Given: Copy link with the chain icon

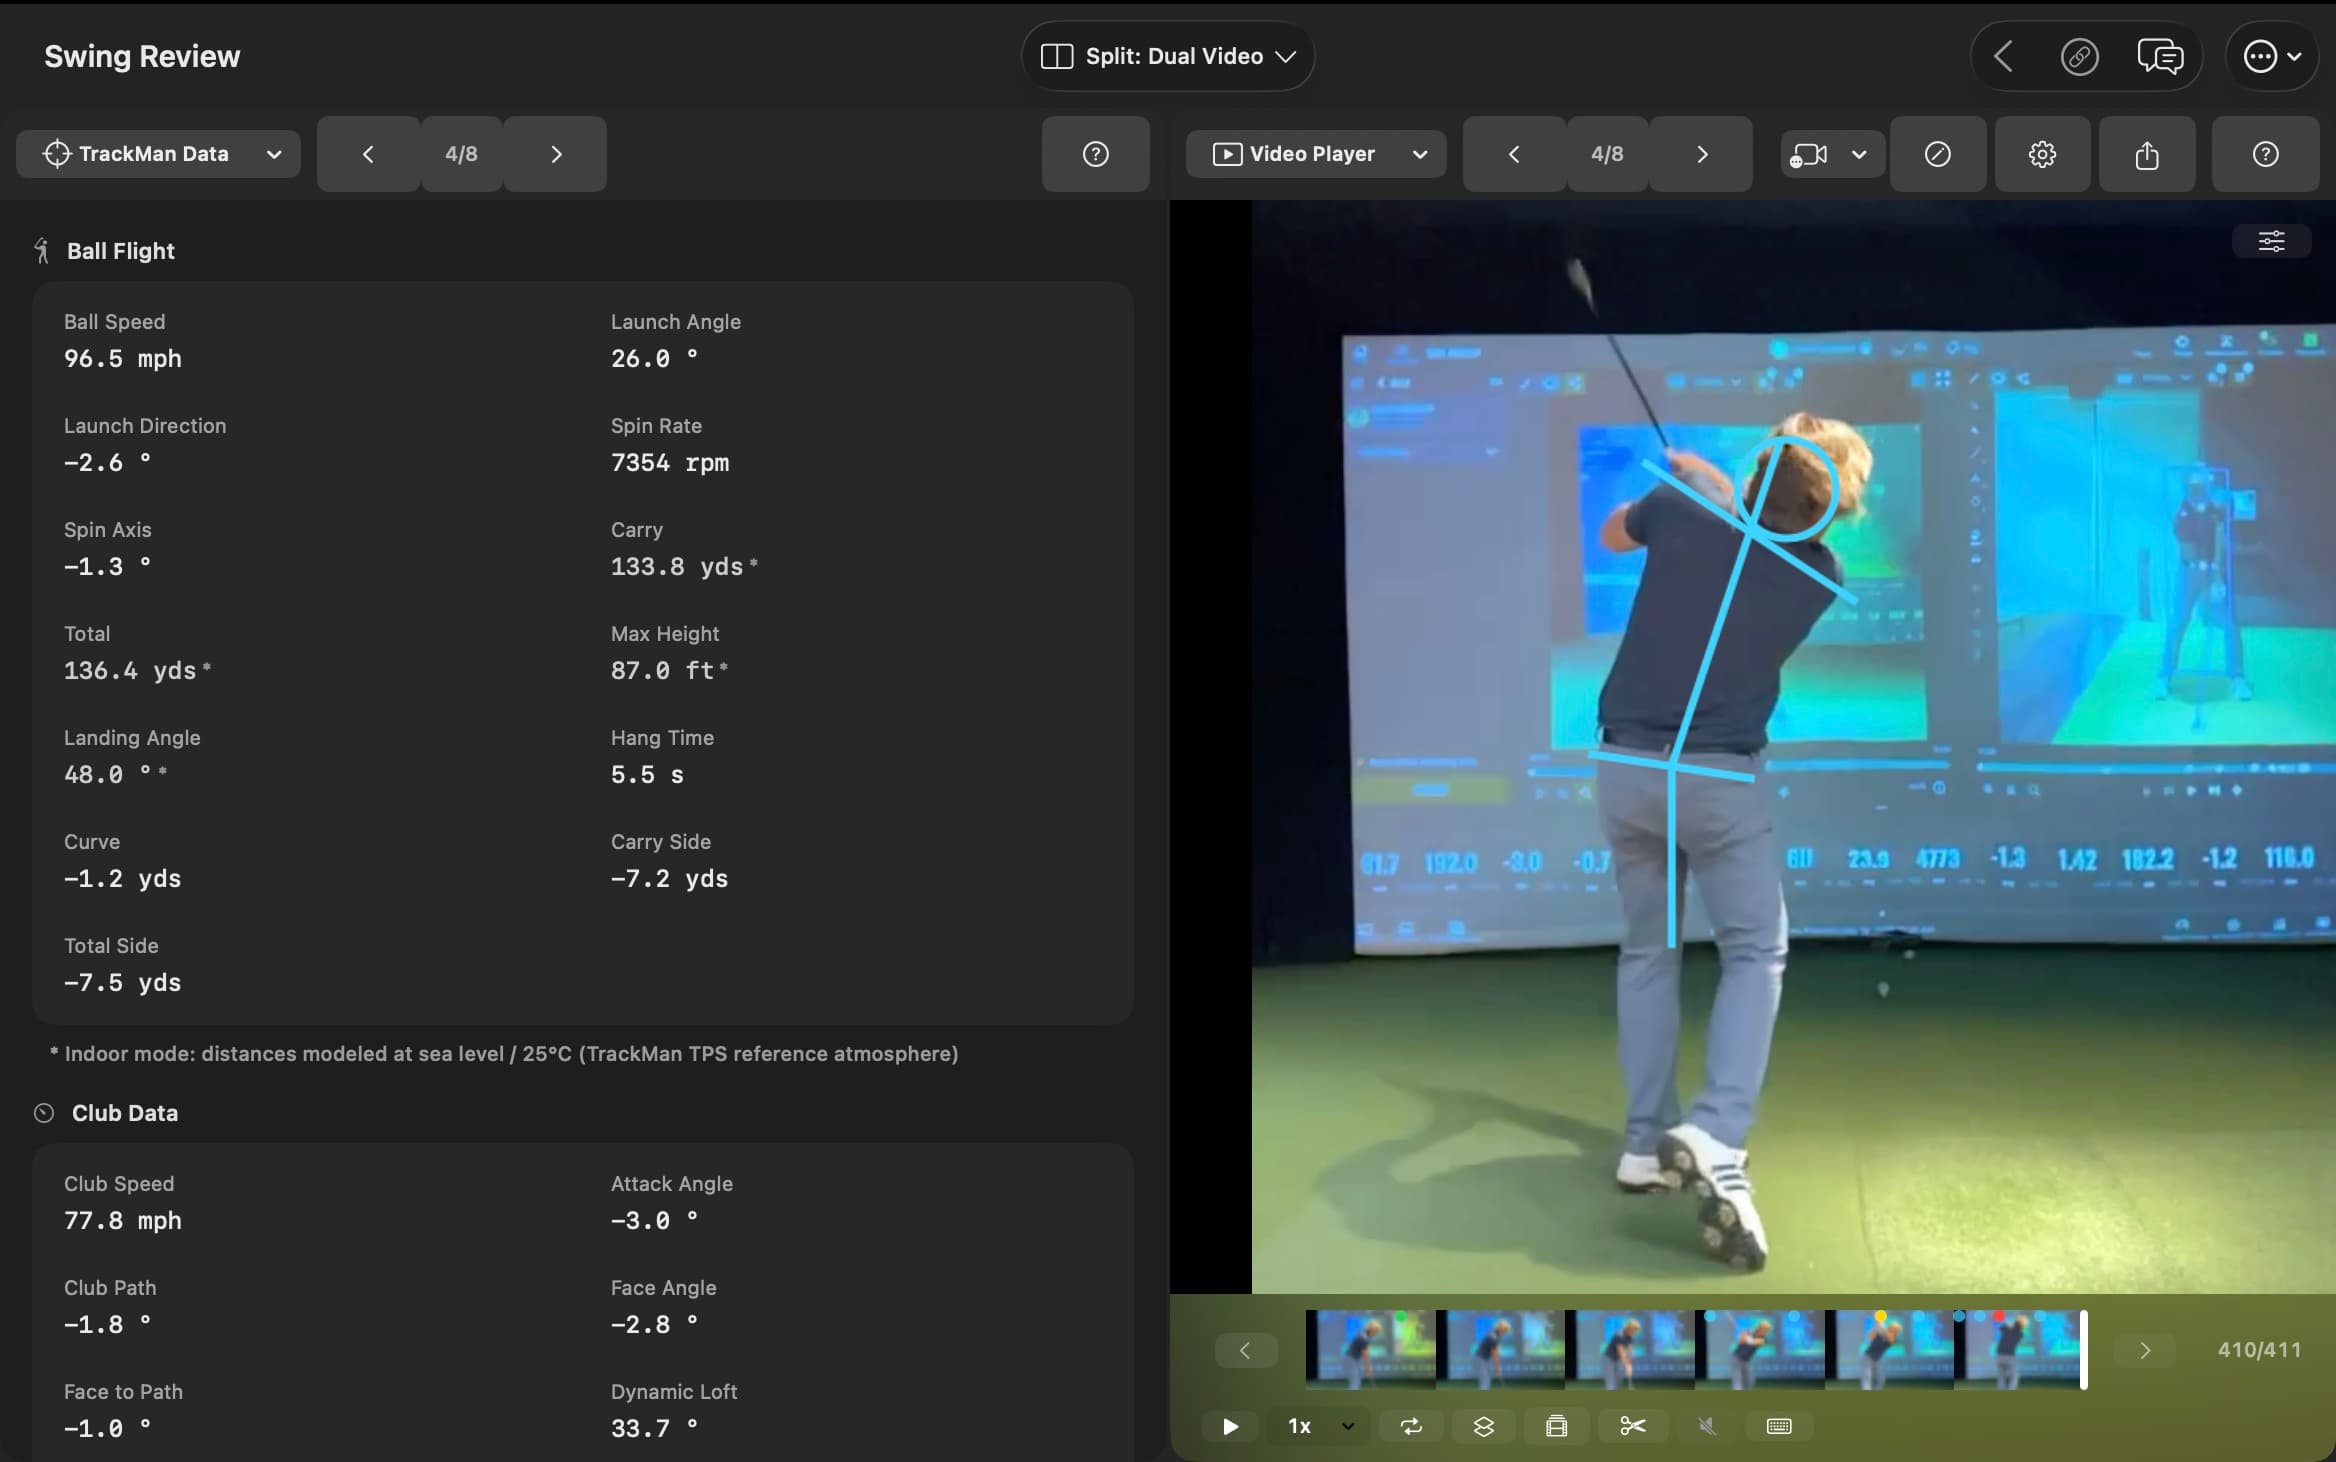Looking at the screenshot, I should [2080, 56].
